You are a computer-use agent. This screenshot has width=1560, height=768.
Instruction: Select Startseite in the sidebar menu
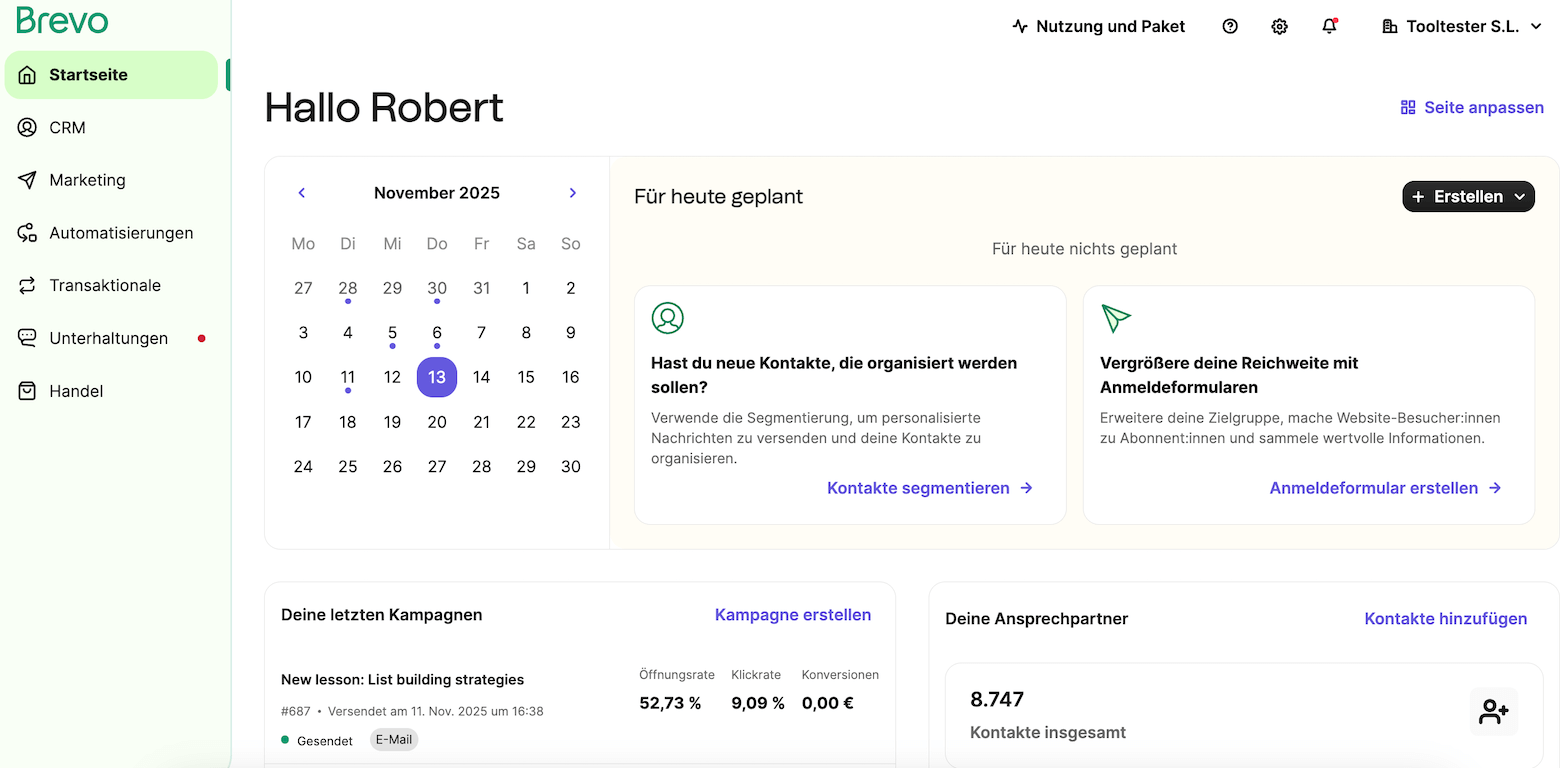(89, 74)
